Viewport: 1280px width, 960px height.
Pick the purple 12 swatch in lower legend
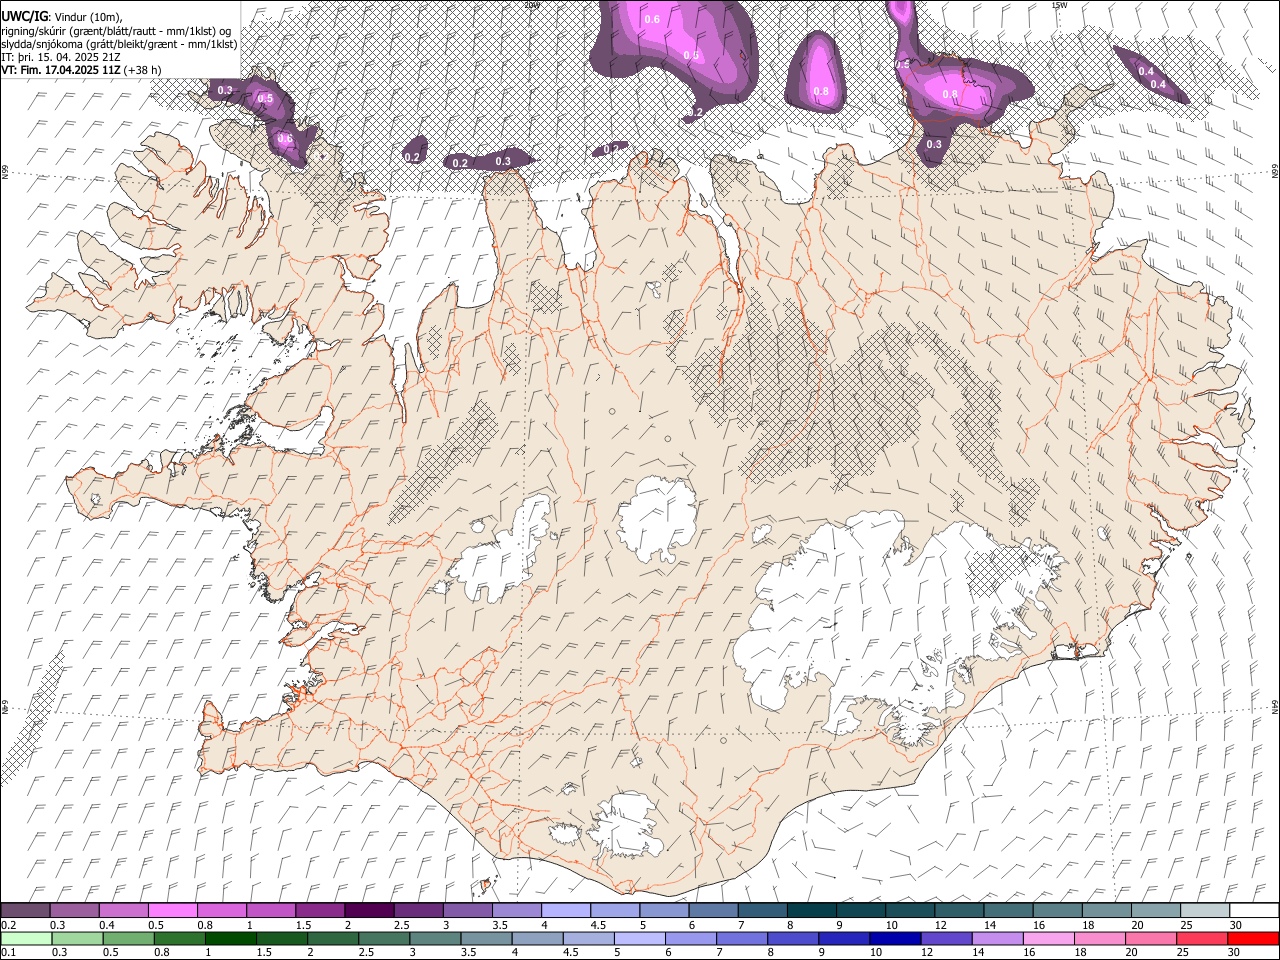coord(946,938)
